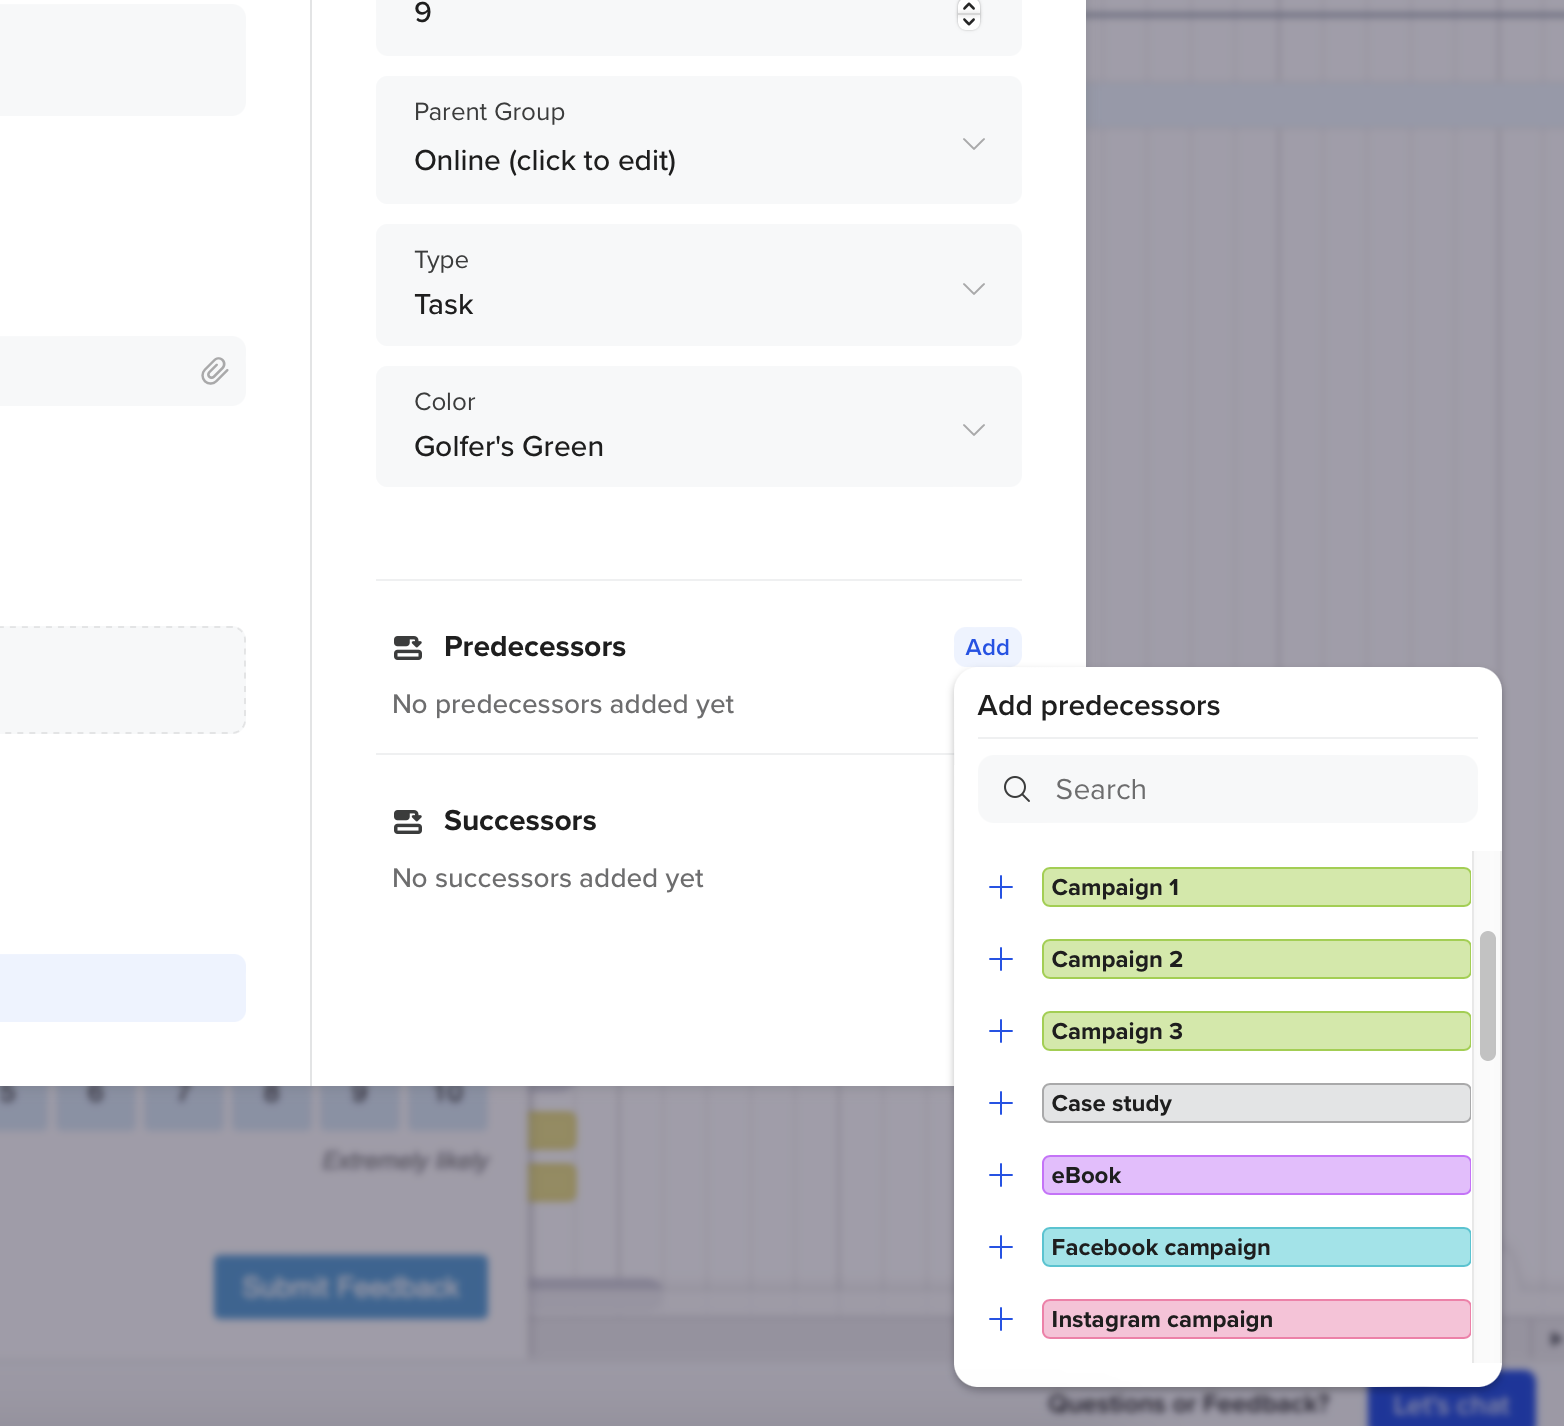Focus the predecessors Search field

pos(1240,789)
